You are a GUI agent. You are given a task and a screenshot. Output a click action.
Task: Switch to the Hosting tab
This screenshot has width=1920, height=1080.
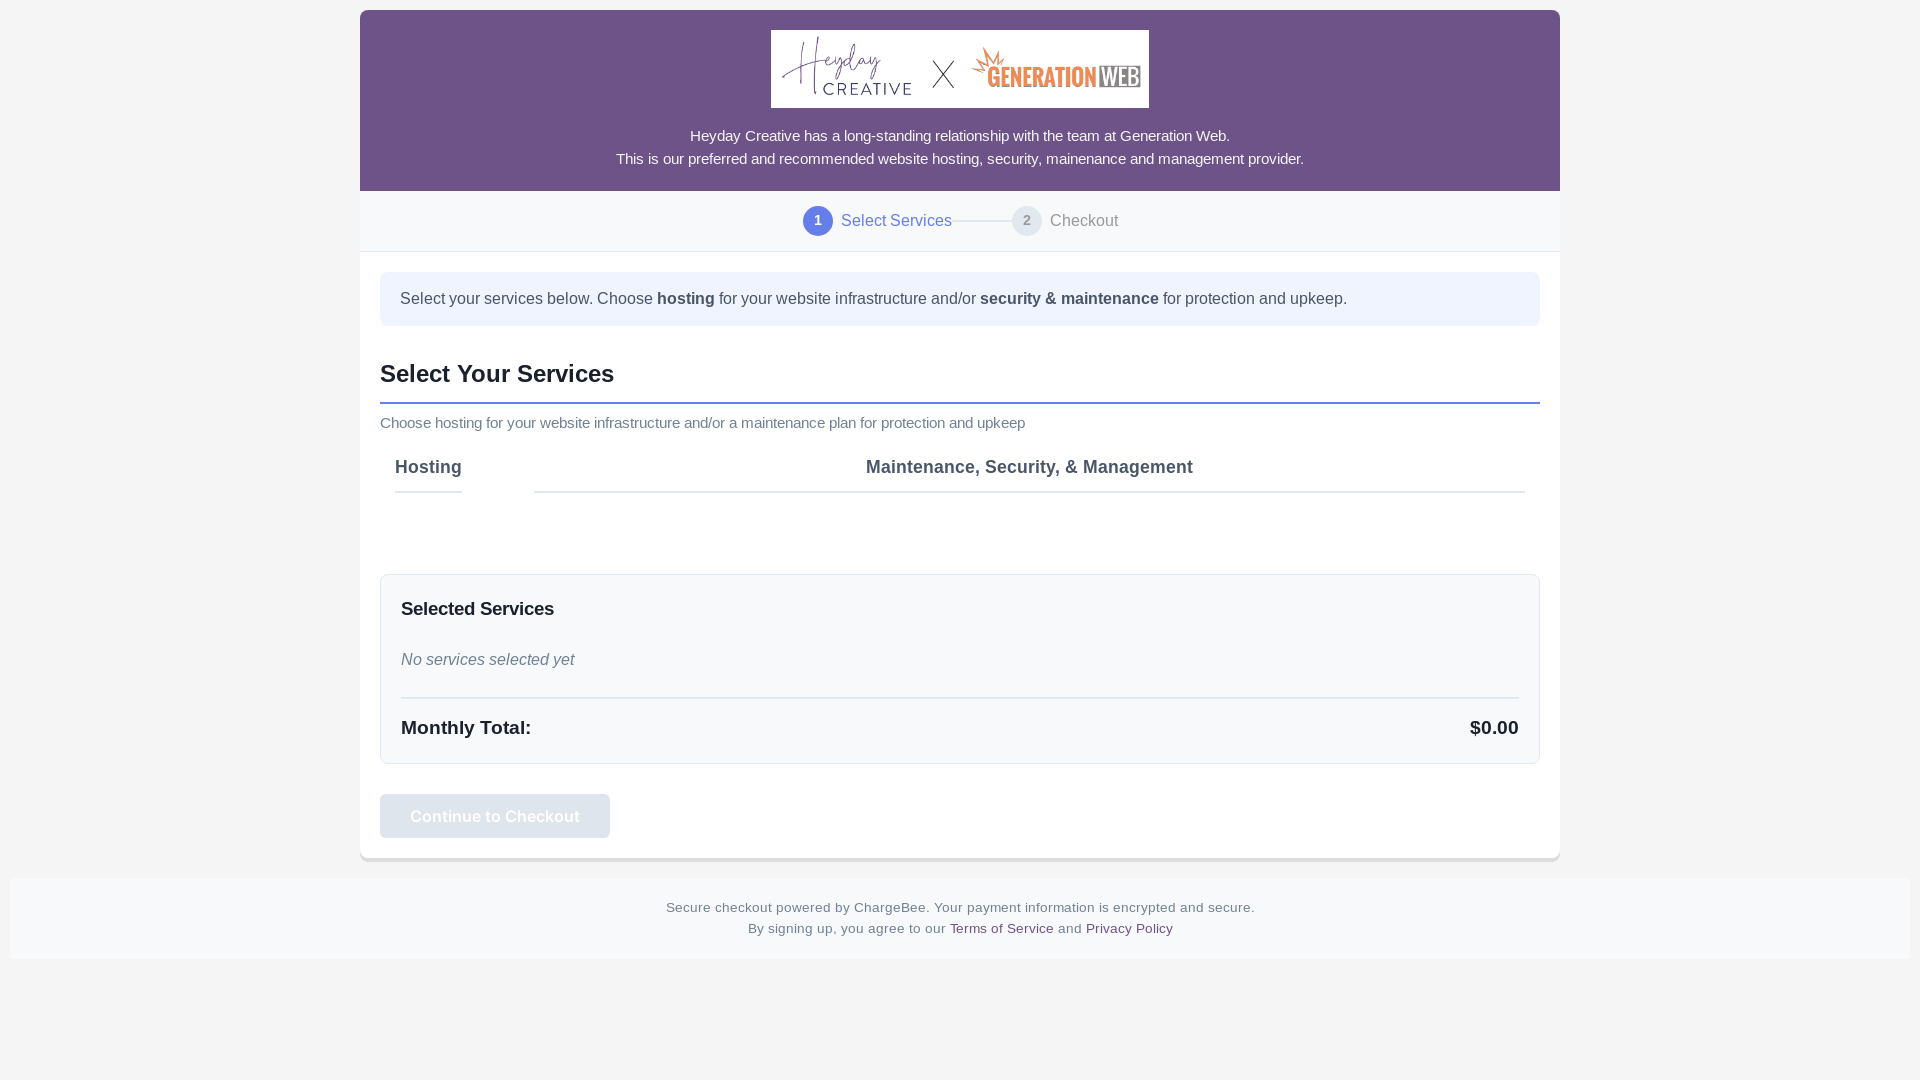click(428, 467)
